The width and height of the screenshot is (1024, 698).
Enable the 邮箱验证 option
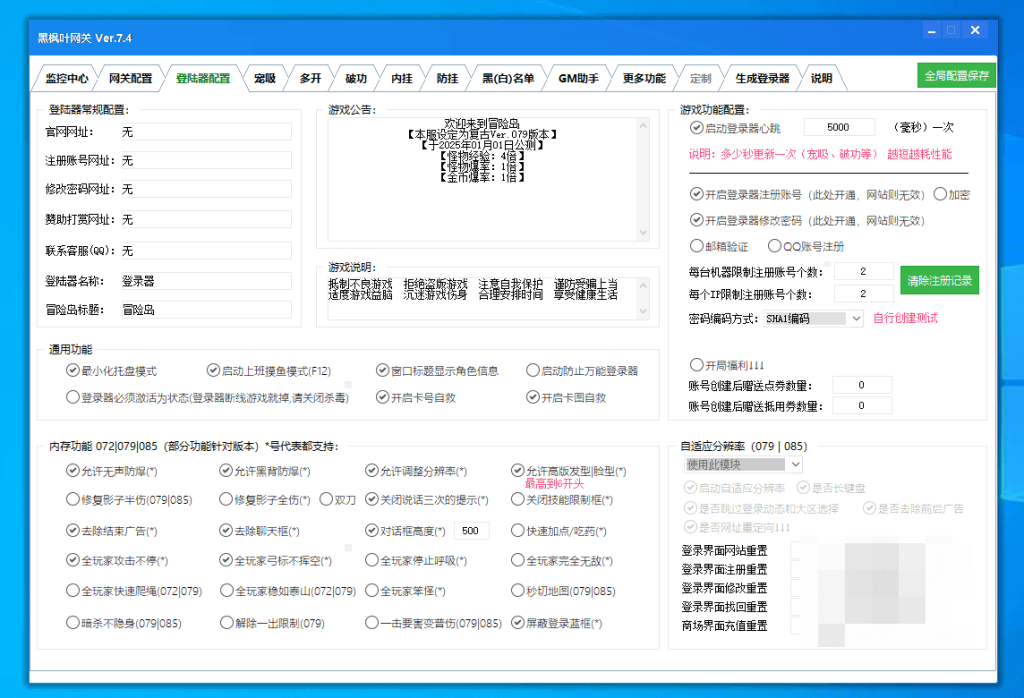696,246
